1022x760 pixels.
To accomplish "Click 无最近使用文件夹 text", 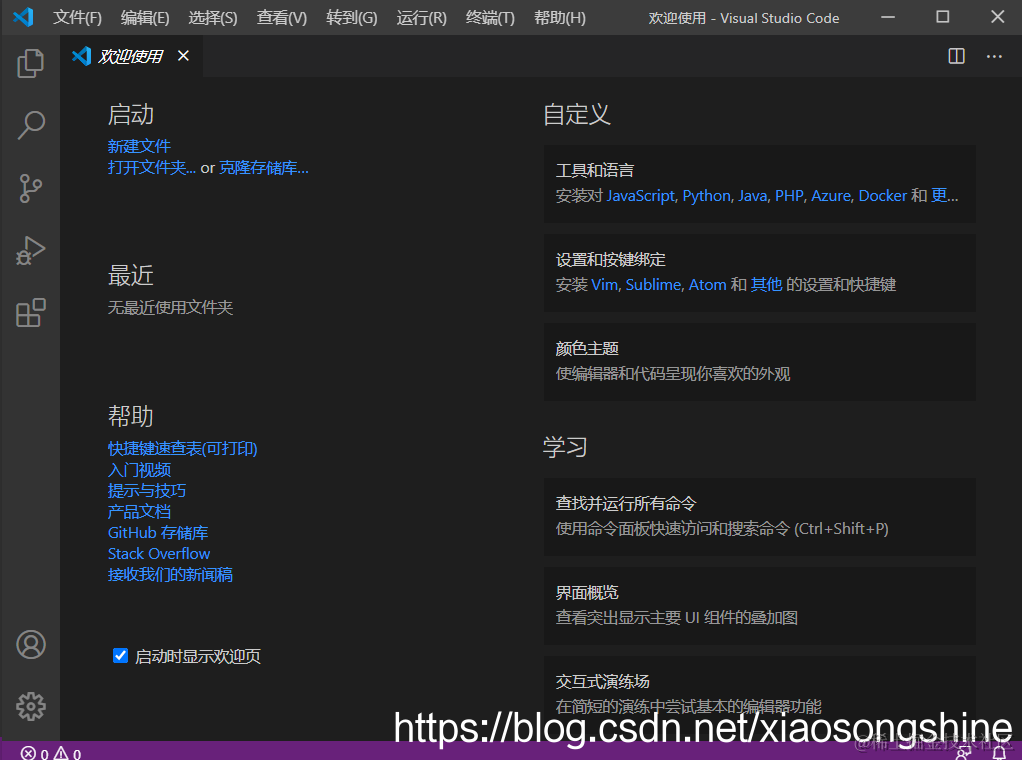I will pos(170,308).
